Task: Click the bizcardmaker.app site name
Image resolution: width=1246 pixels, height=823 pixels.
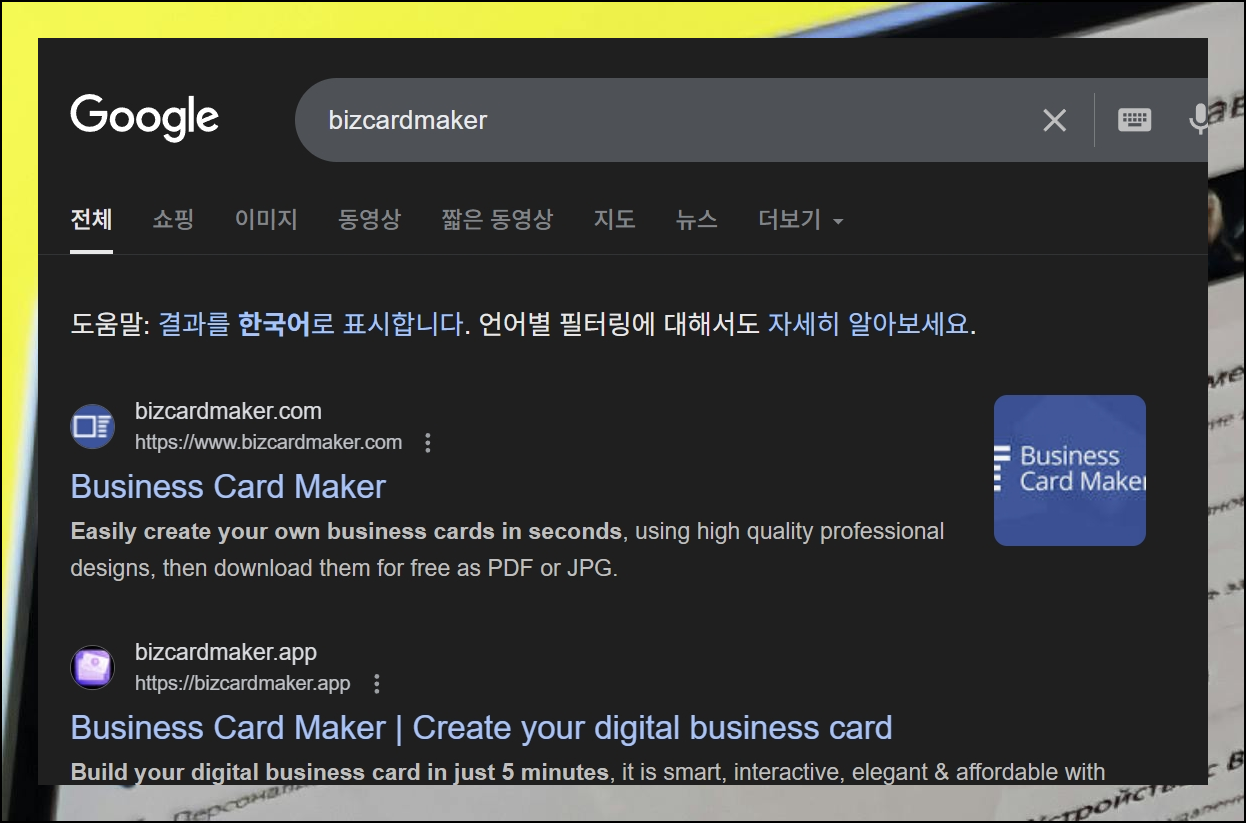Action: pos(226,653)
